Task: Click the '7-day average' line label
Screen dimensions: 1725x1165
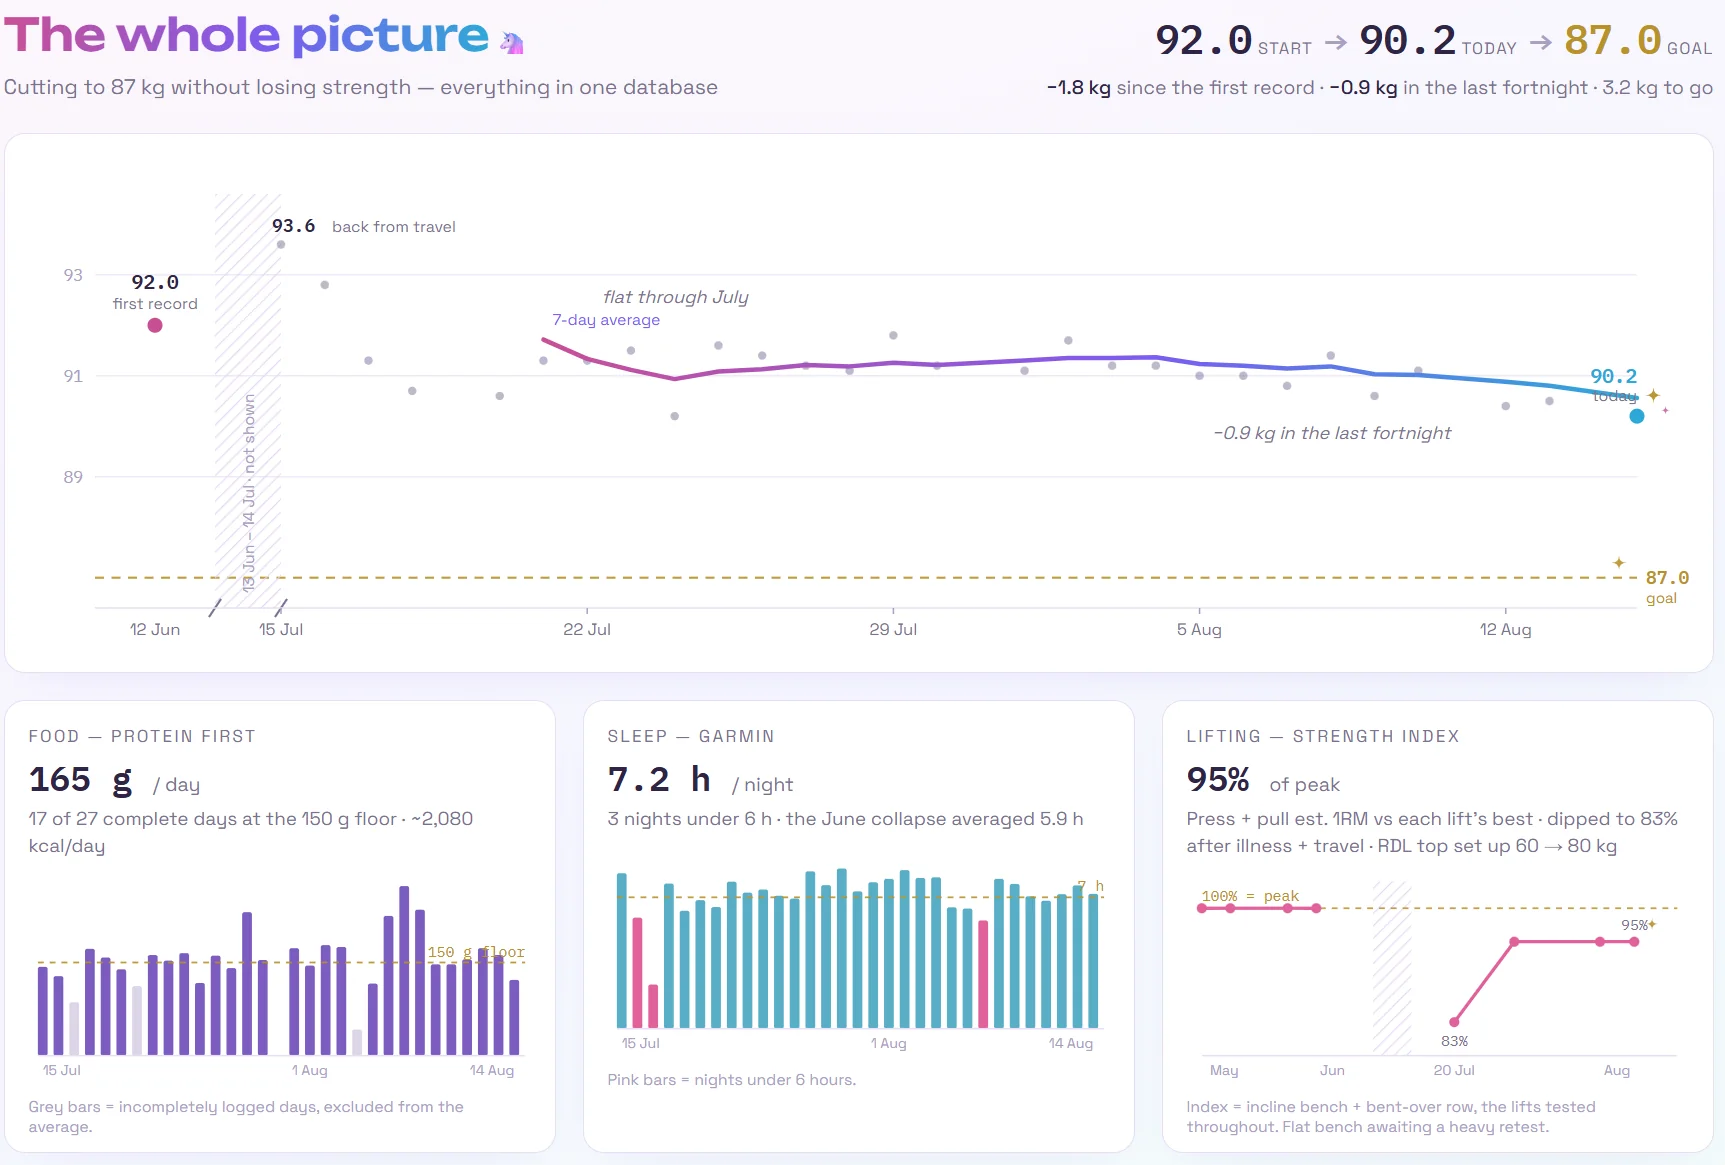Action: pos(606,320)
